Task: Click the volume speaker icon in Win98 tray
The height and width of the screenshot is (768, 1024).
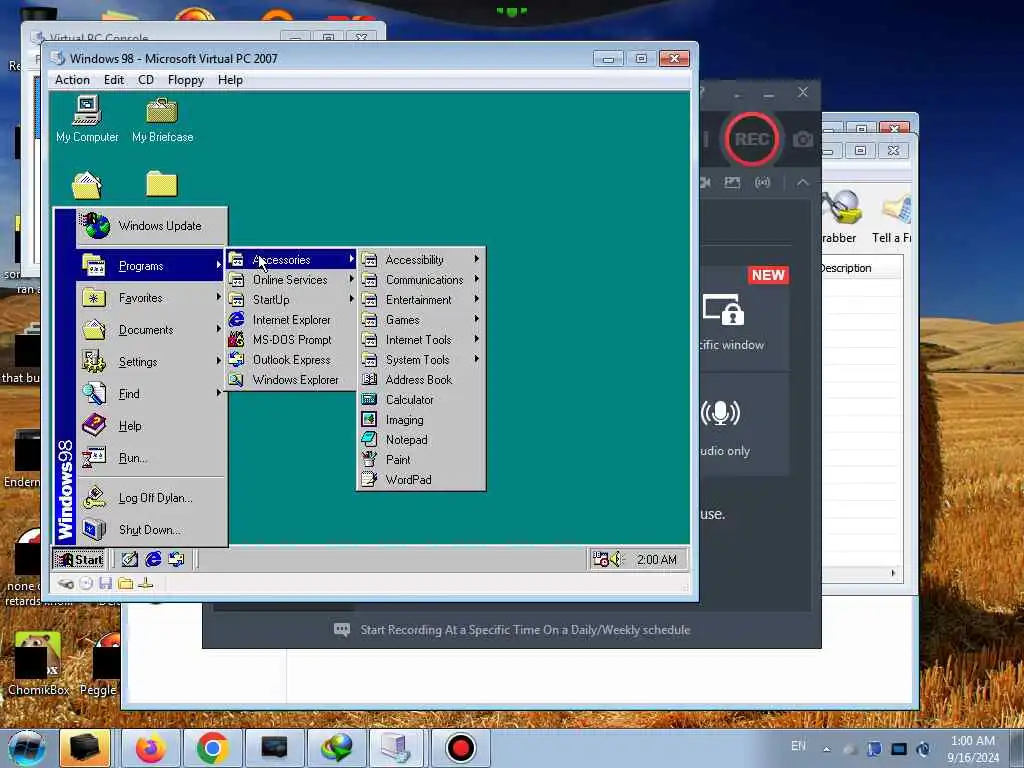Action: pyautogui.click(x=616, y=559)
